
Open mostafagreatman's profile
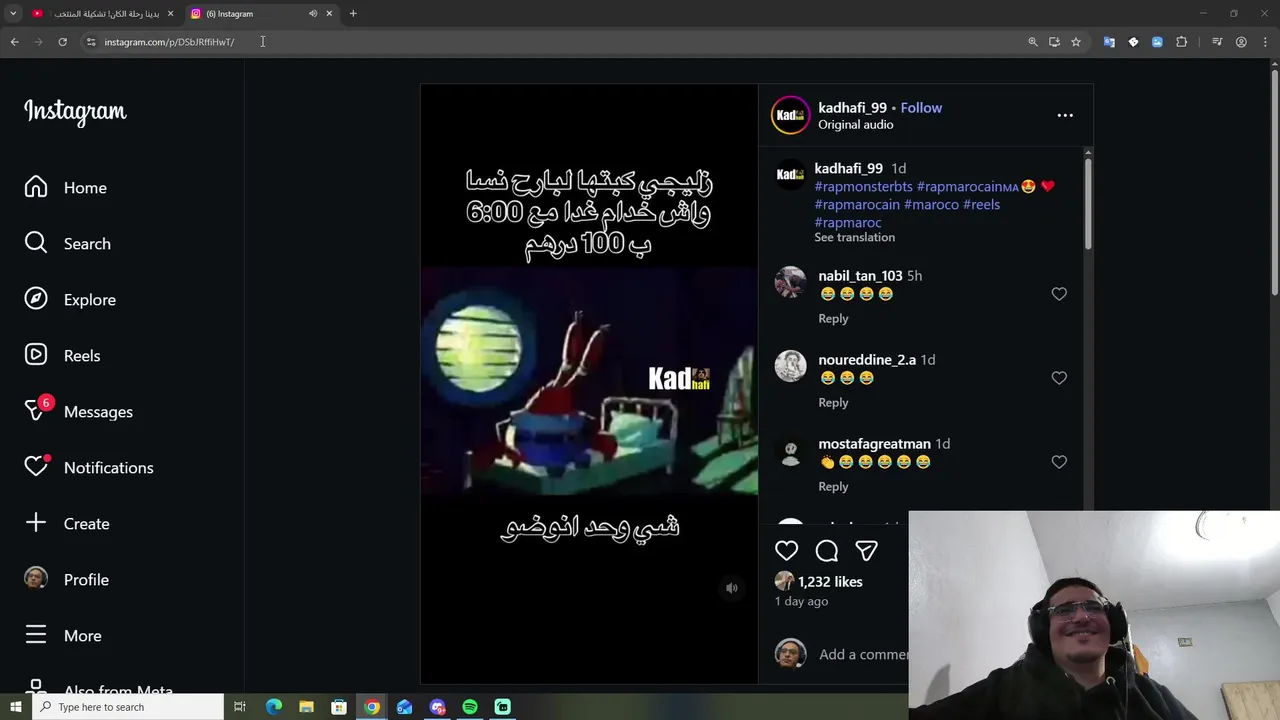coord(874,444)
